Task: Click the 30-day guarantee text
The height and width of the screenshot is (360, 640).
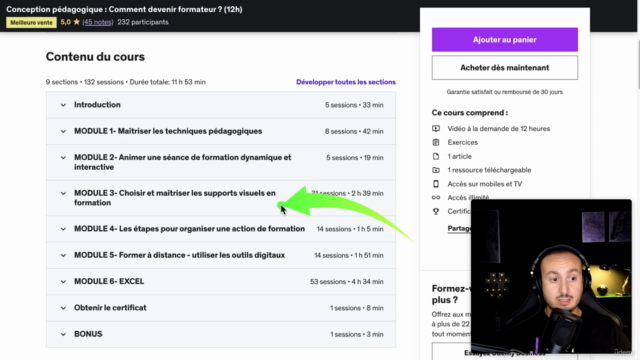Action: click(x=504, y=92)
